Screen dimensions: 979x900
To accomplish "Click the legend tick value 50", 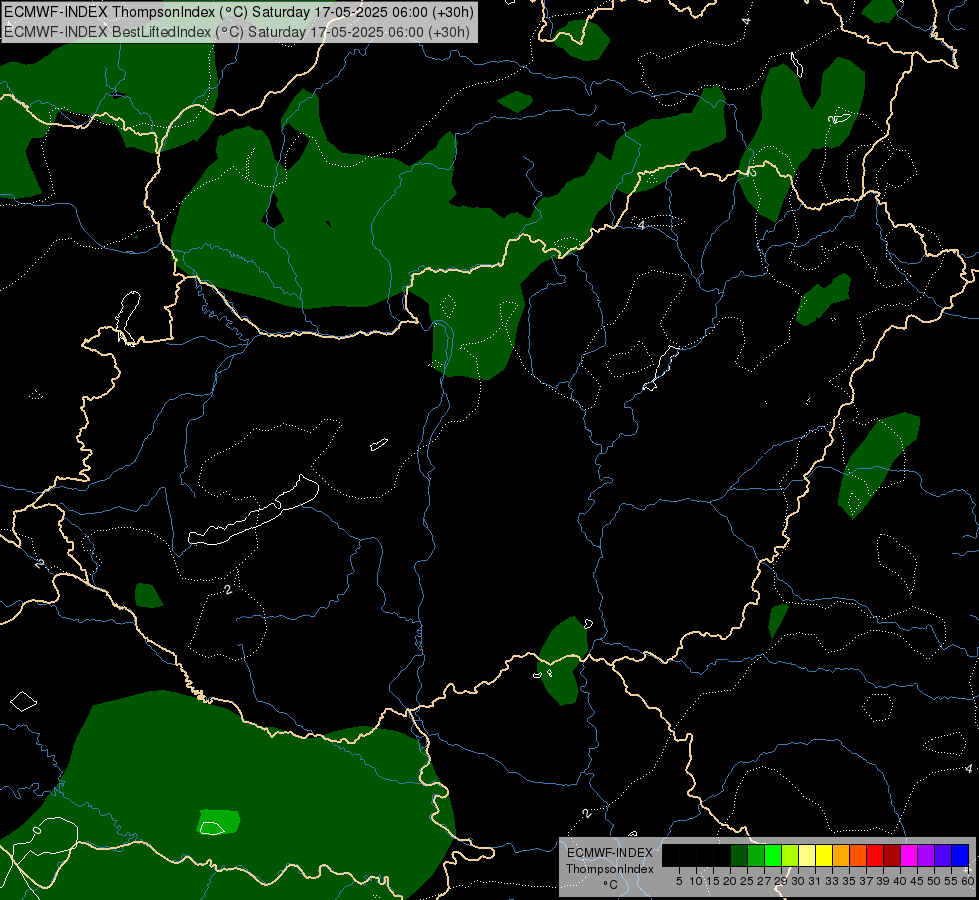I will pyautogui.click(x=934, y=881).
